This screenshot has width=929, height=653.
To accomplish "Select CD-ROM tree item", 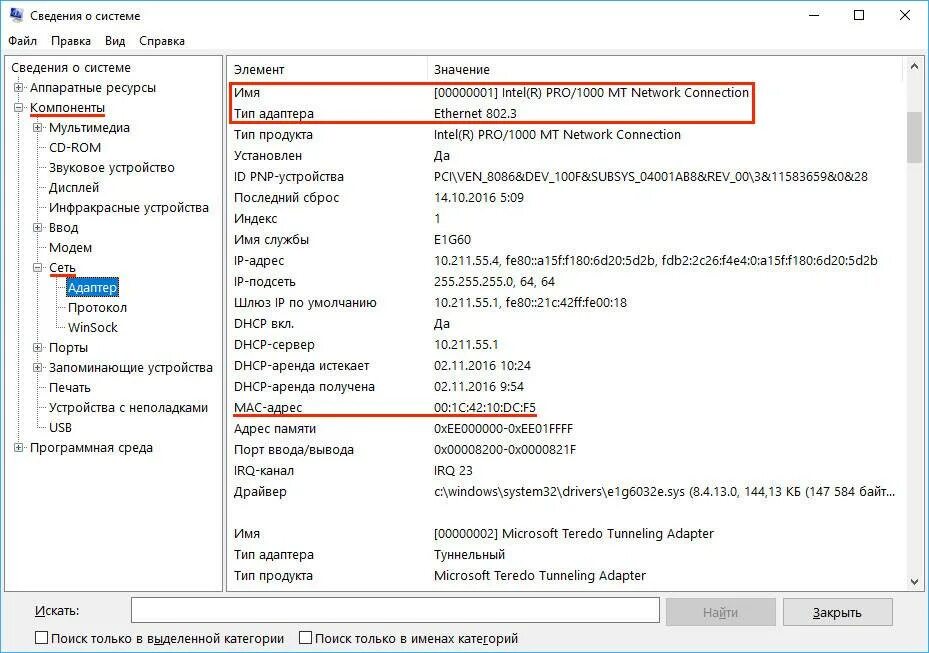I will coord(75,148).
